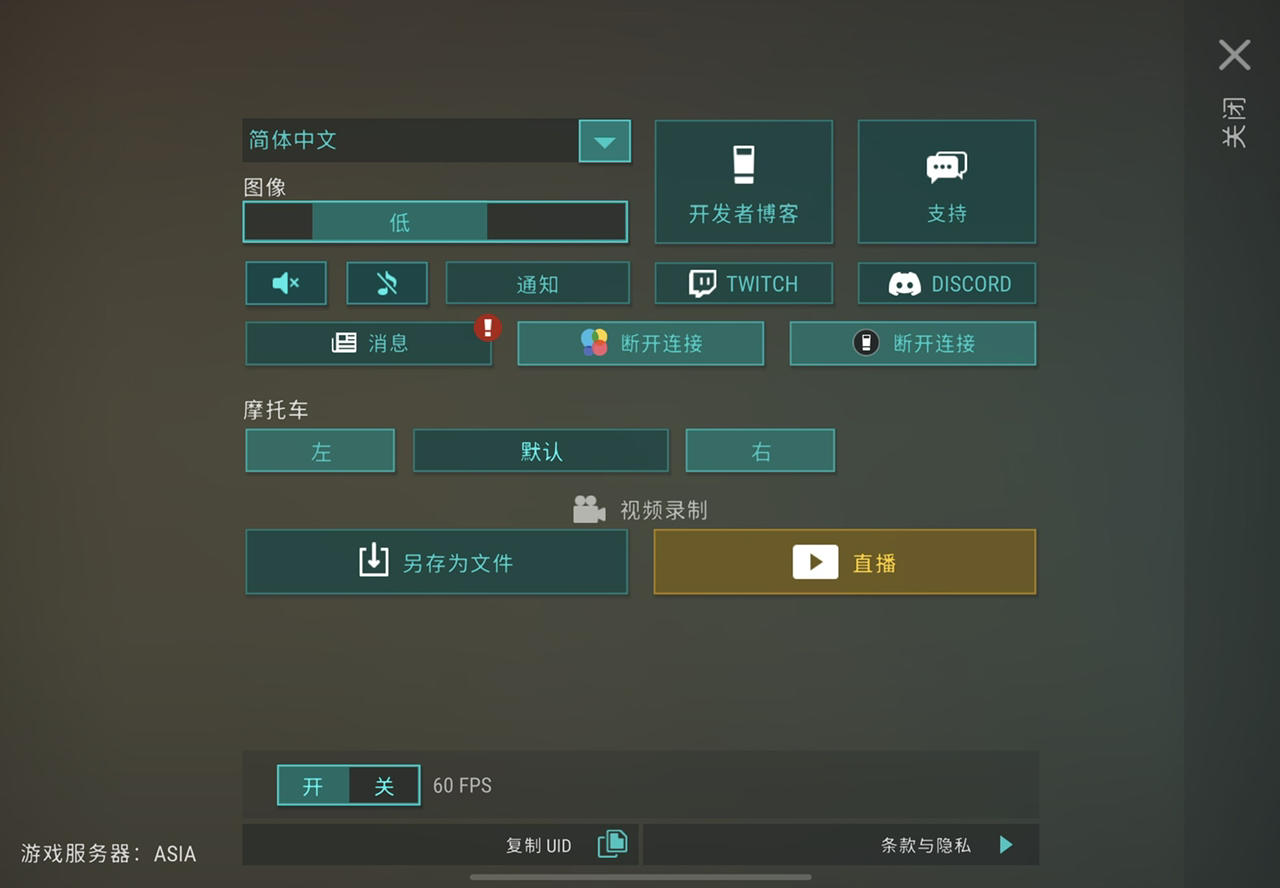Open the Discord server button
This screenshot has width=1280, height=888.
pyautogui.click(x=947, y=283)
